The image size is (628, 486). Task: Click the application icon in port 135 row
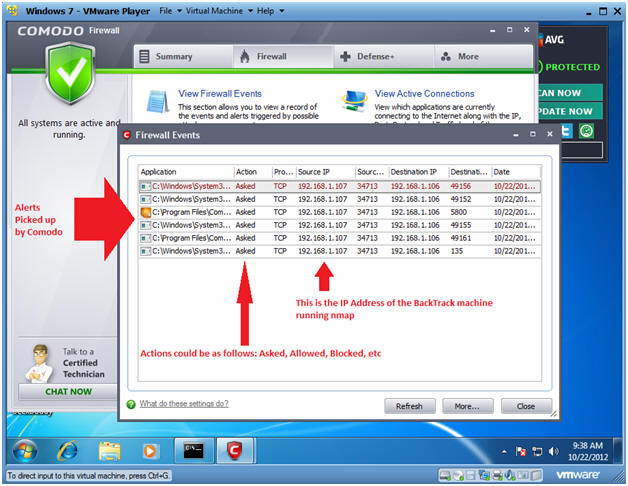[146, 251]
